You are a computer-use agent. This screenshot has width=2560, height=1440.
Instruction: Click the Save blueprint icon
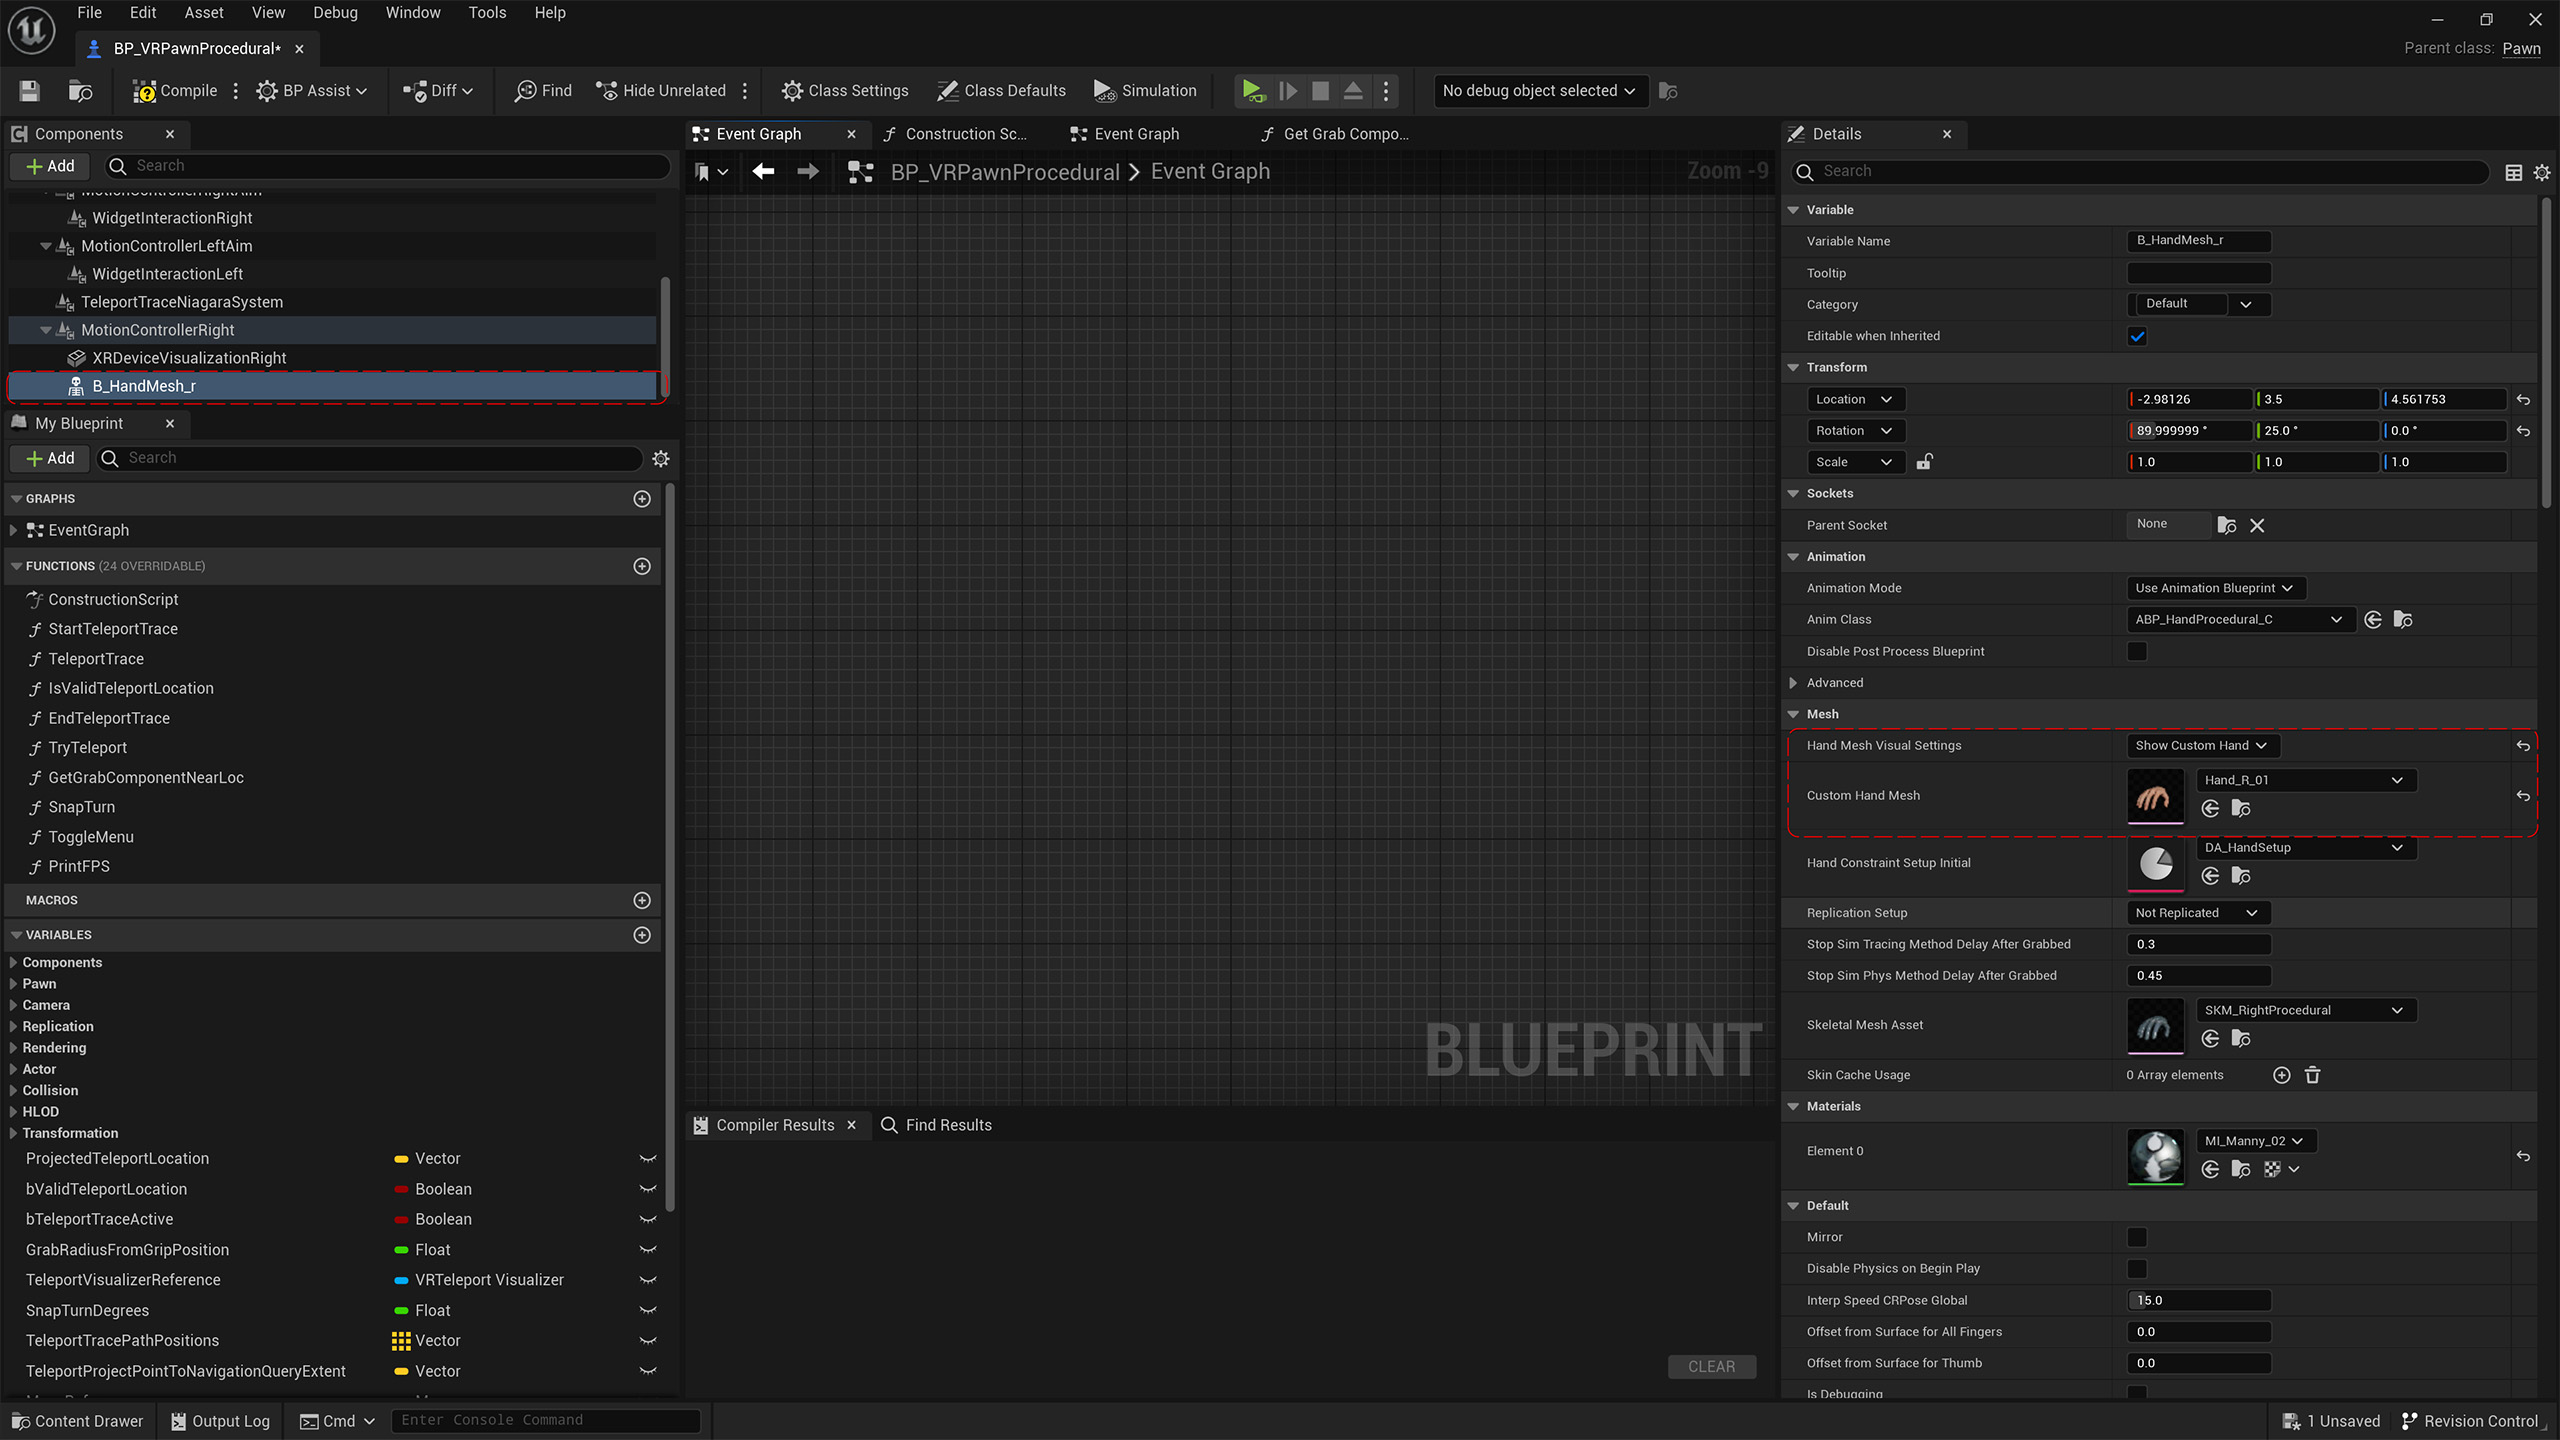(x=29, y=91)
